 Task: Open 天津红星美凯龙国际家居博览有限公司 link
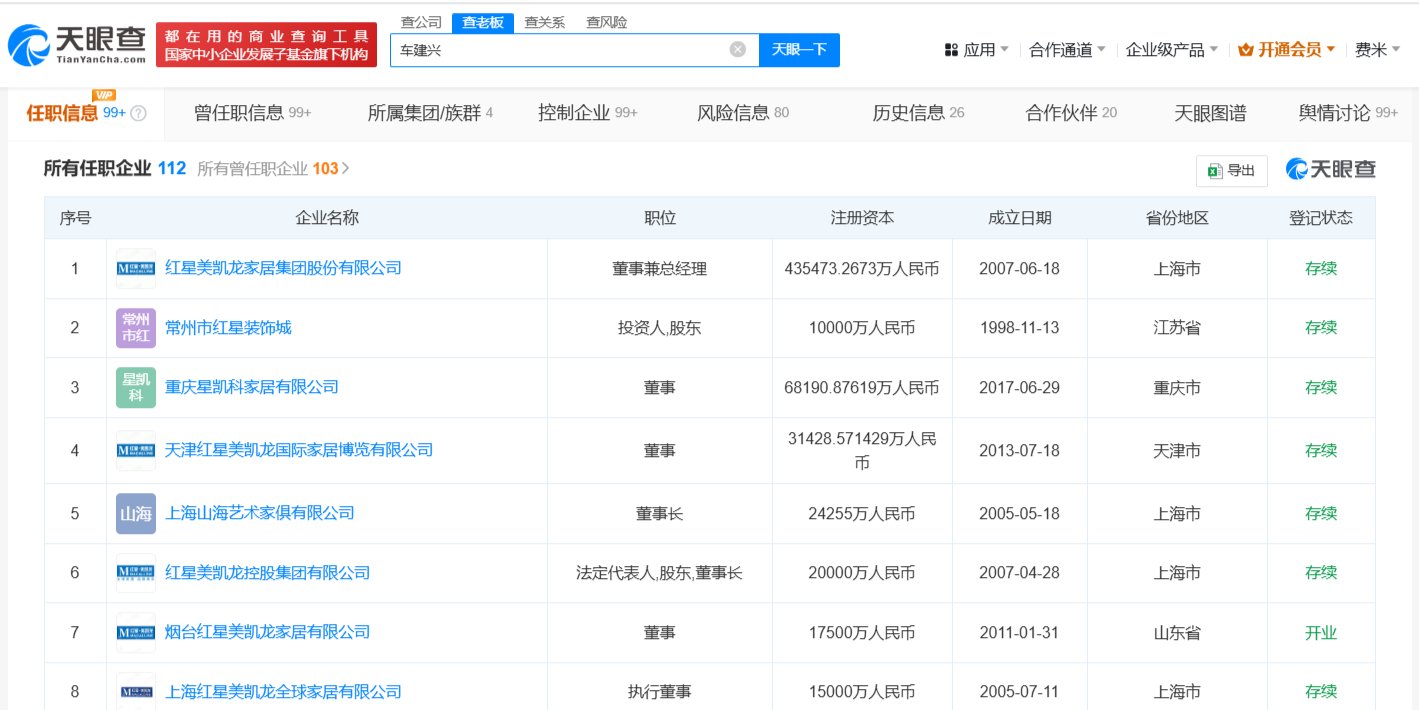pos(299,450)
